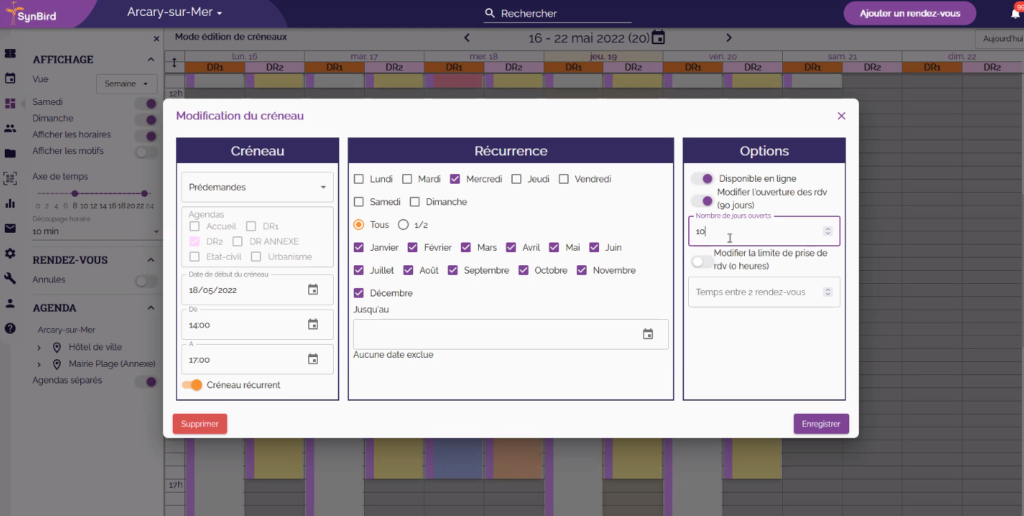
Task: Check the Lundi recurrence checkbox
Action: click(359, 180)
